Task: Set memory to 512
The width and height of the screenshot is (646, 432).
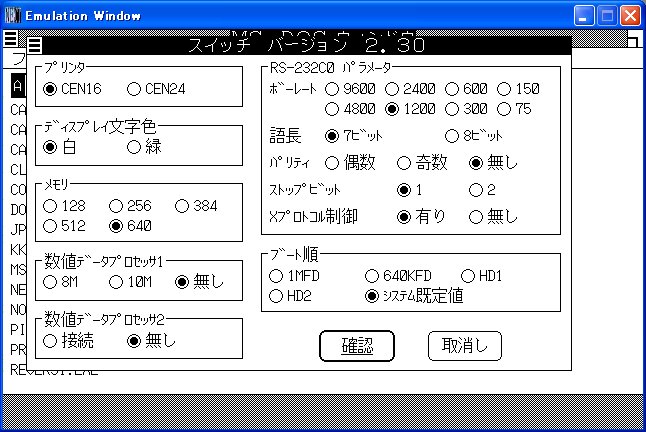Action: 50,226
